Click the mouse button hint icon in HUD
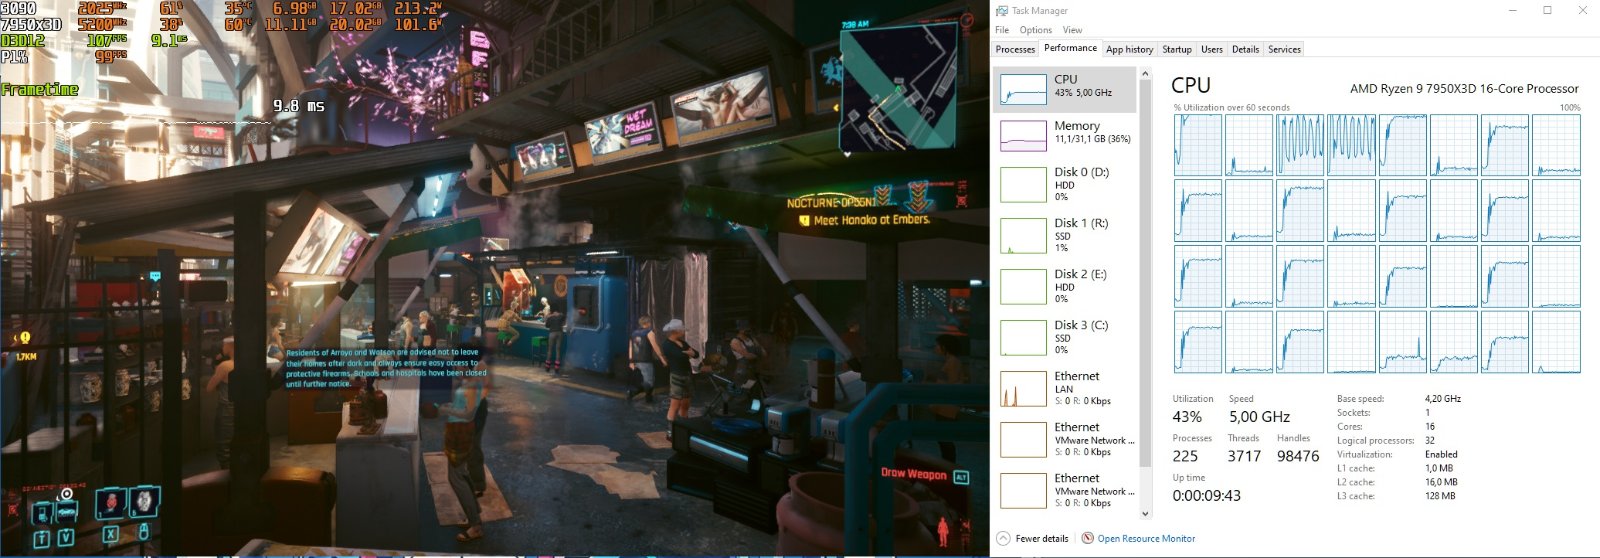Image resolution: width=1600 pixels, height=558 pixels. (144, 531)
